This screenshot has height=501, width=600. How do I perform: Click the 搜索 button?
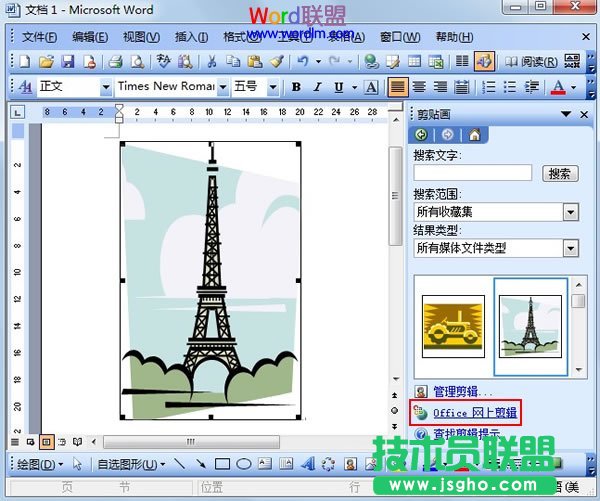pos(560,173)
